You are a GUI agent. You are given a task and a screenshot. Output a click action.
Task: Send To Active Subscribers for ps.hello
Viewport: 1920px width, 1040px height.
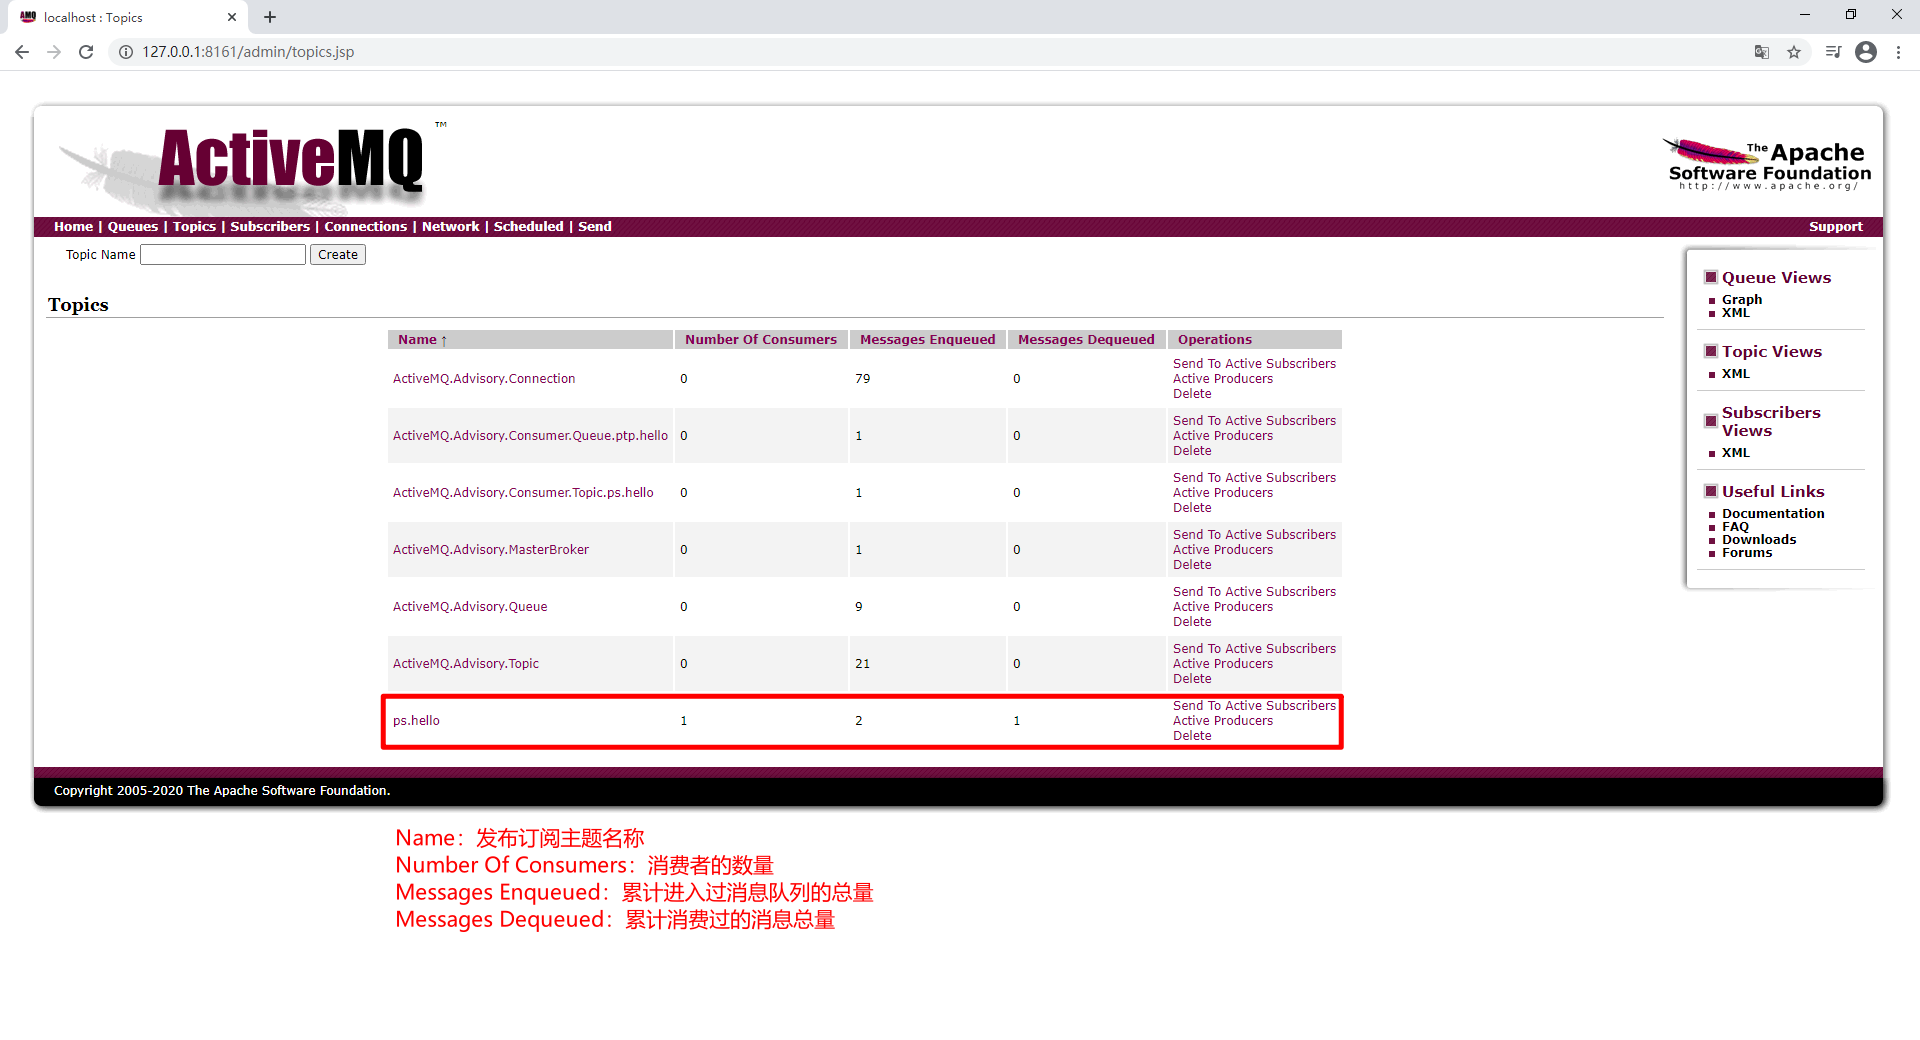tap(1254, 706)
